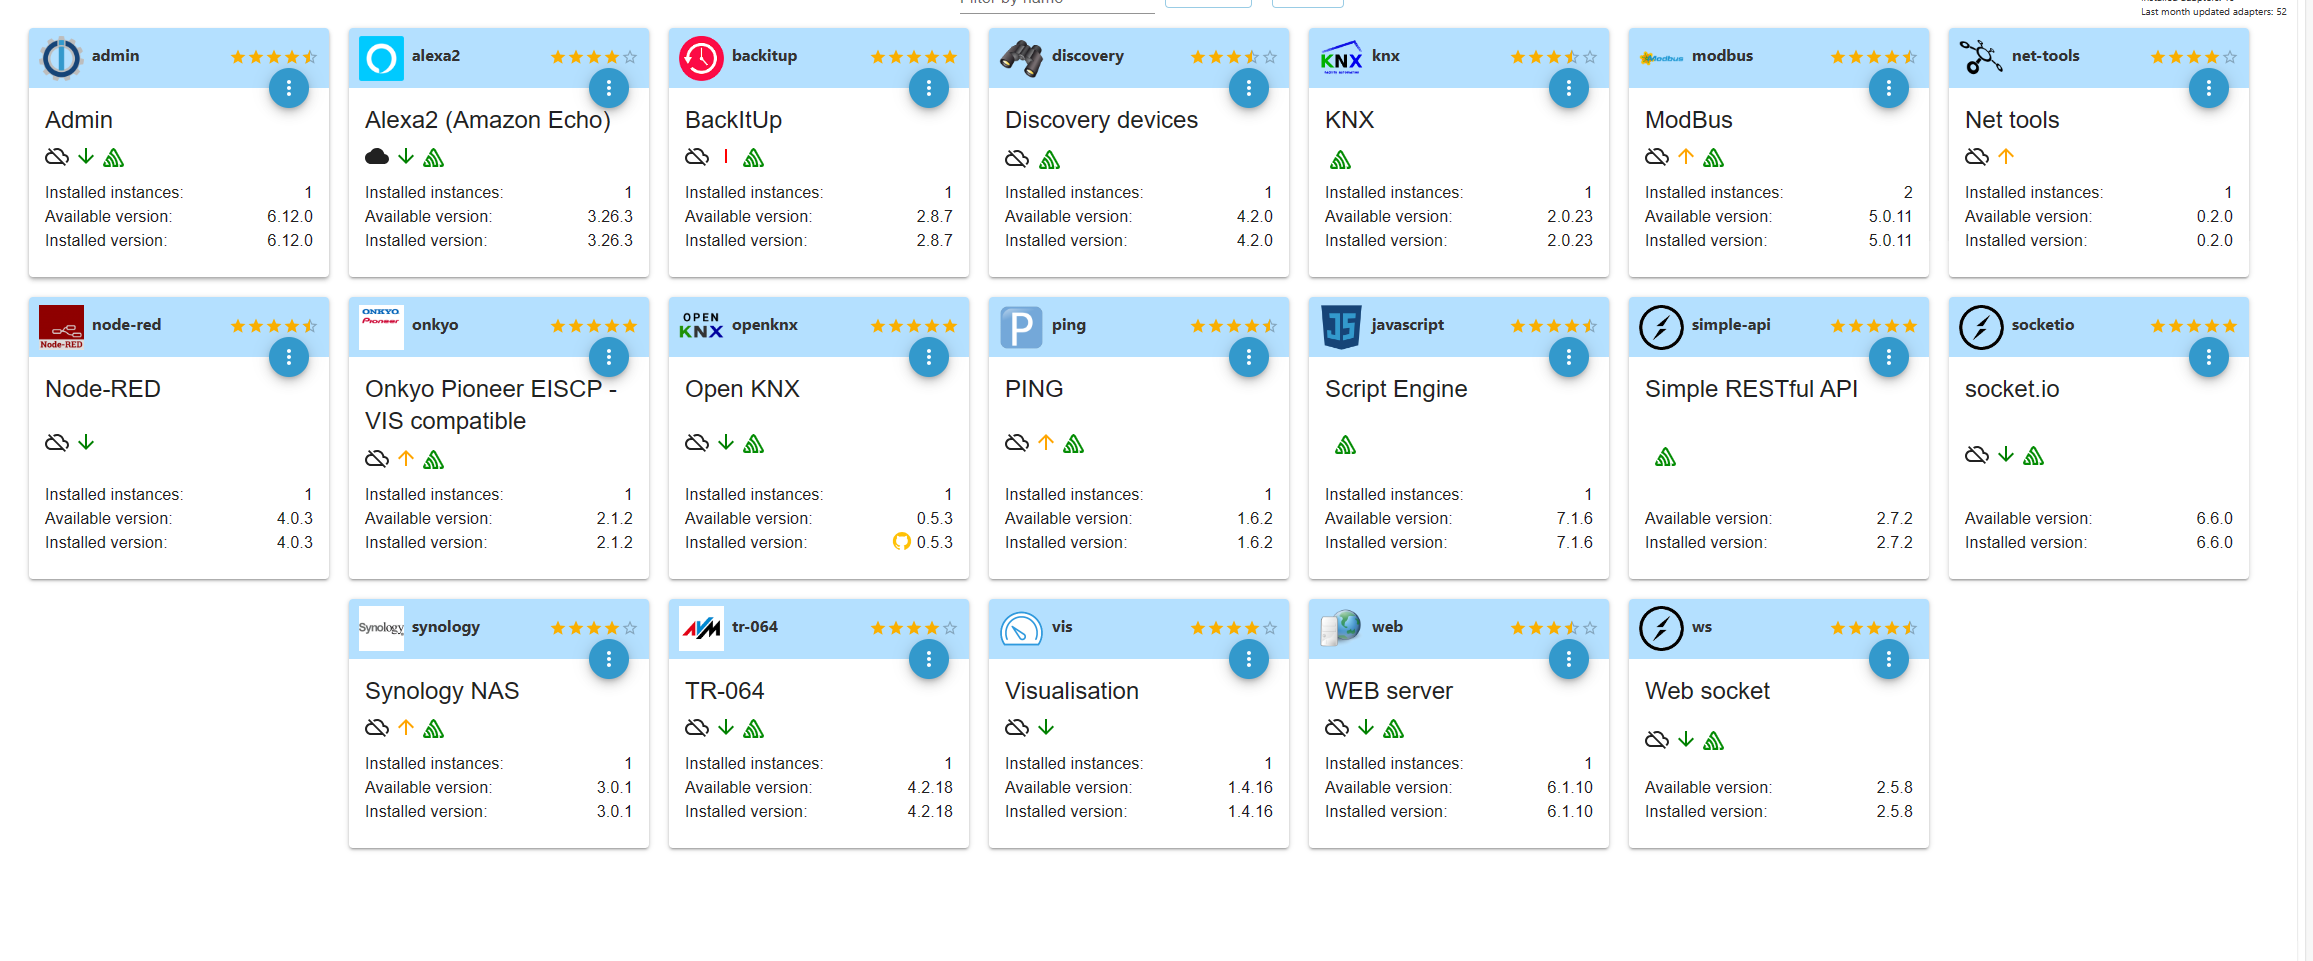Click the "Alexa2 (Amazon Echo)" card title
The width and height of the screenshot is (2313, 961).
[x=488, y=120]
